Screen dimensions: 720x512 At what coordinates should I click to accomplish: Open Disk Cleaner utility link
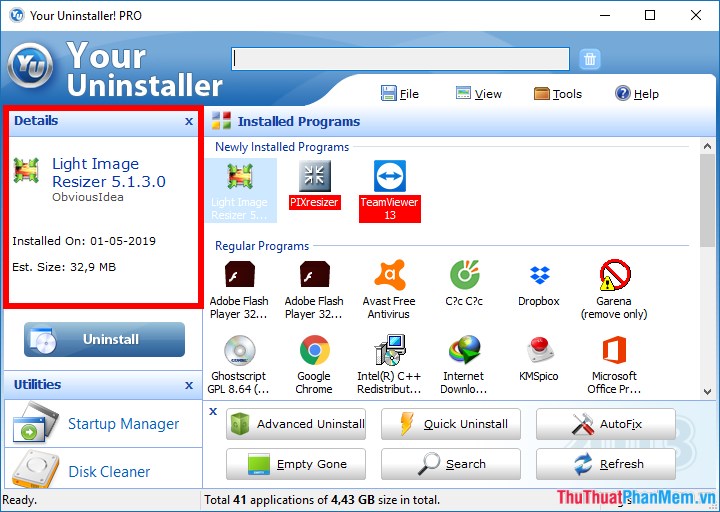(109, 472)
